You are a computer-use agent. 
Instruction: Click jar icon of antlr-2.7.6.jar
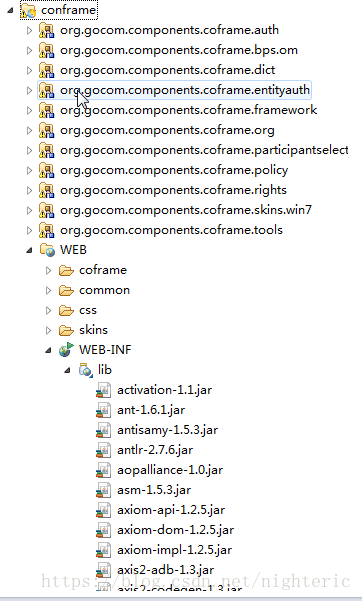point(104,450)
